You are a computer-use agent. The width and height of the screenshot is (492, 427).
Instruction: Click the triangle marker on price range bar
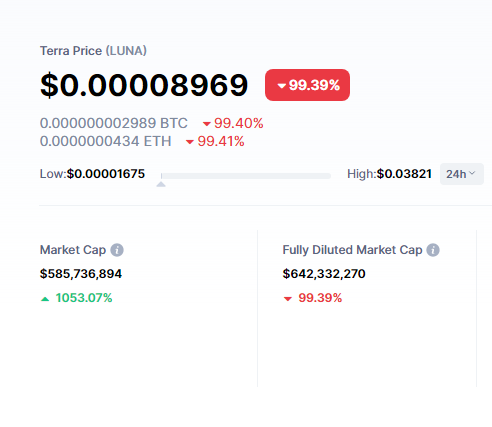tap(161, 184)
